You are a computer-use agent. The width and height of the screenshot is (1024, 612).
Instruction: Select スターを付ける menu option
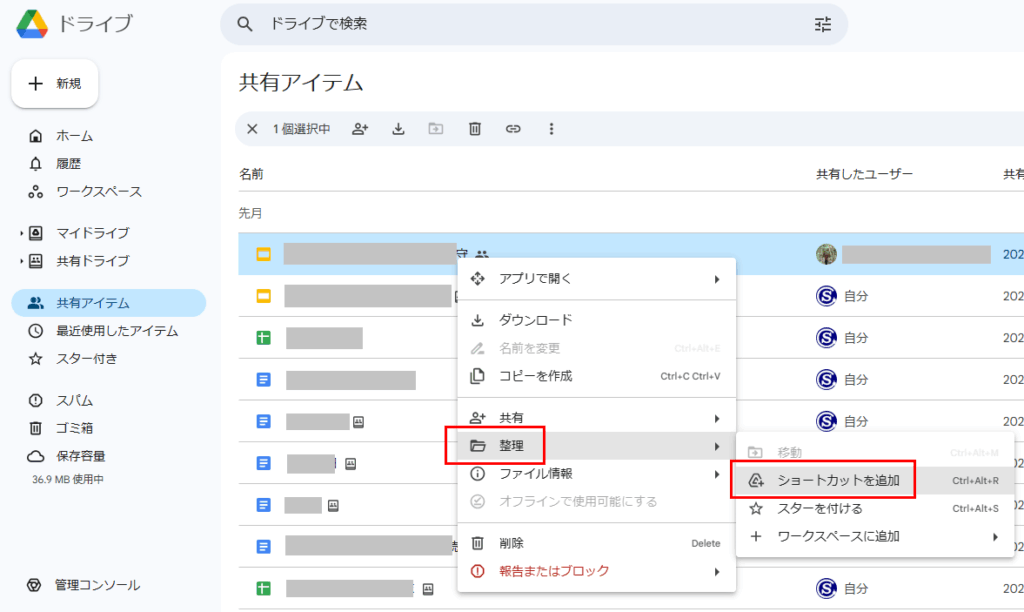coord(819,509)
